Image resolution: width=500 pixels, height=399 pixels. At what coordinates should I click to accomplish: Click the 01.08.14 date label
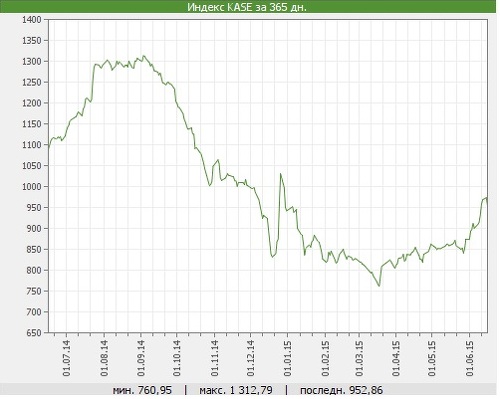pos(104,358)
